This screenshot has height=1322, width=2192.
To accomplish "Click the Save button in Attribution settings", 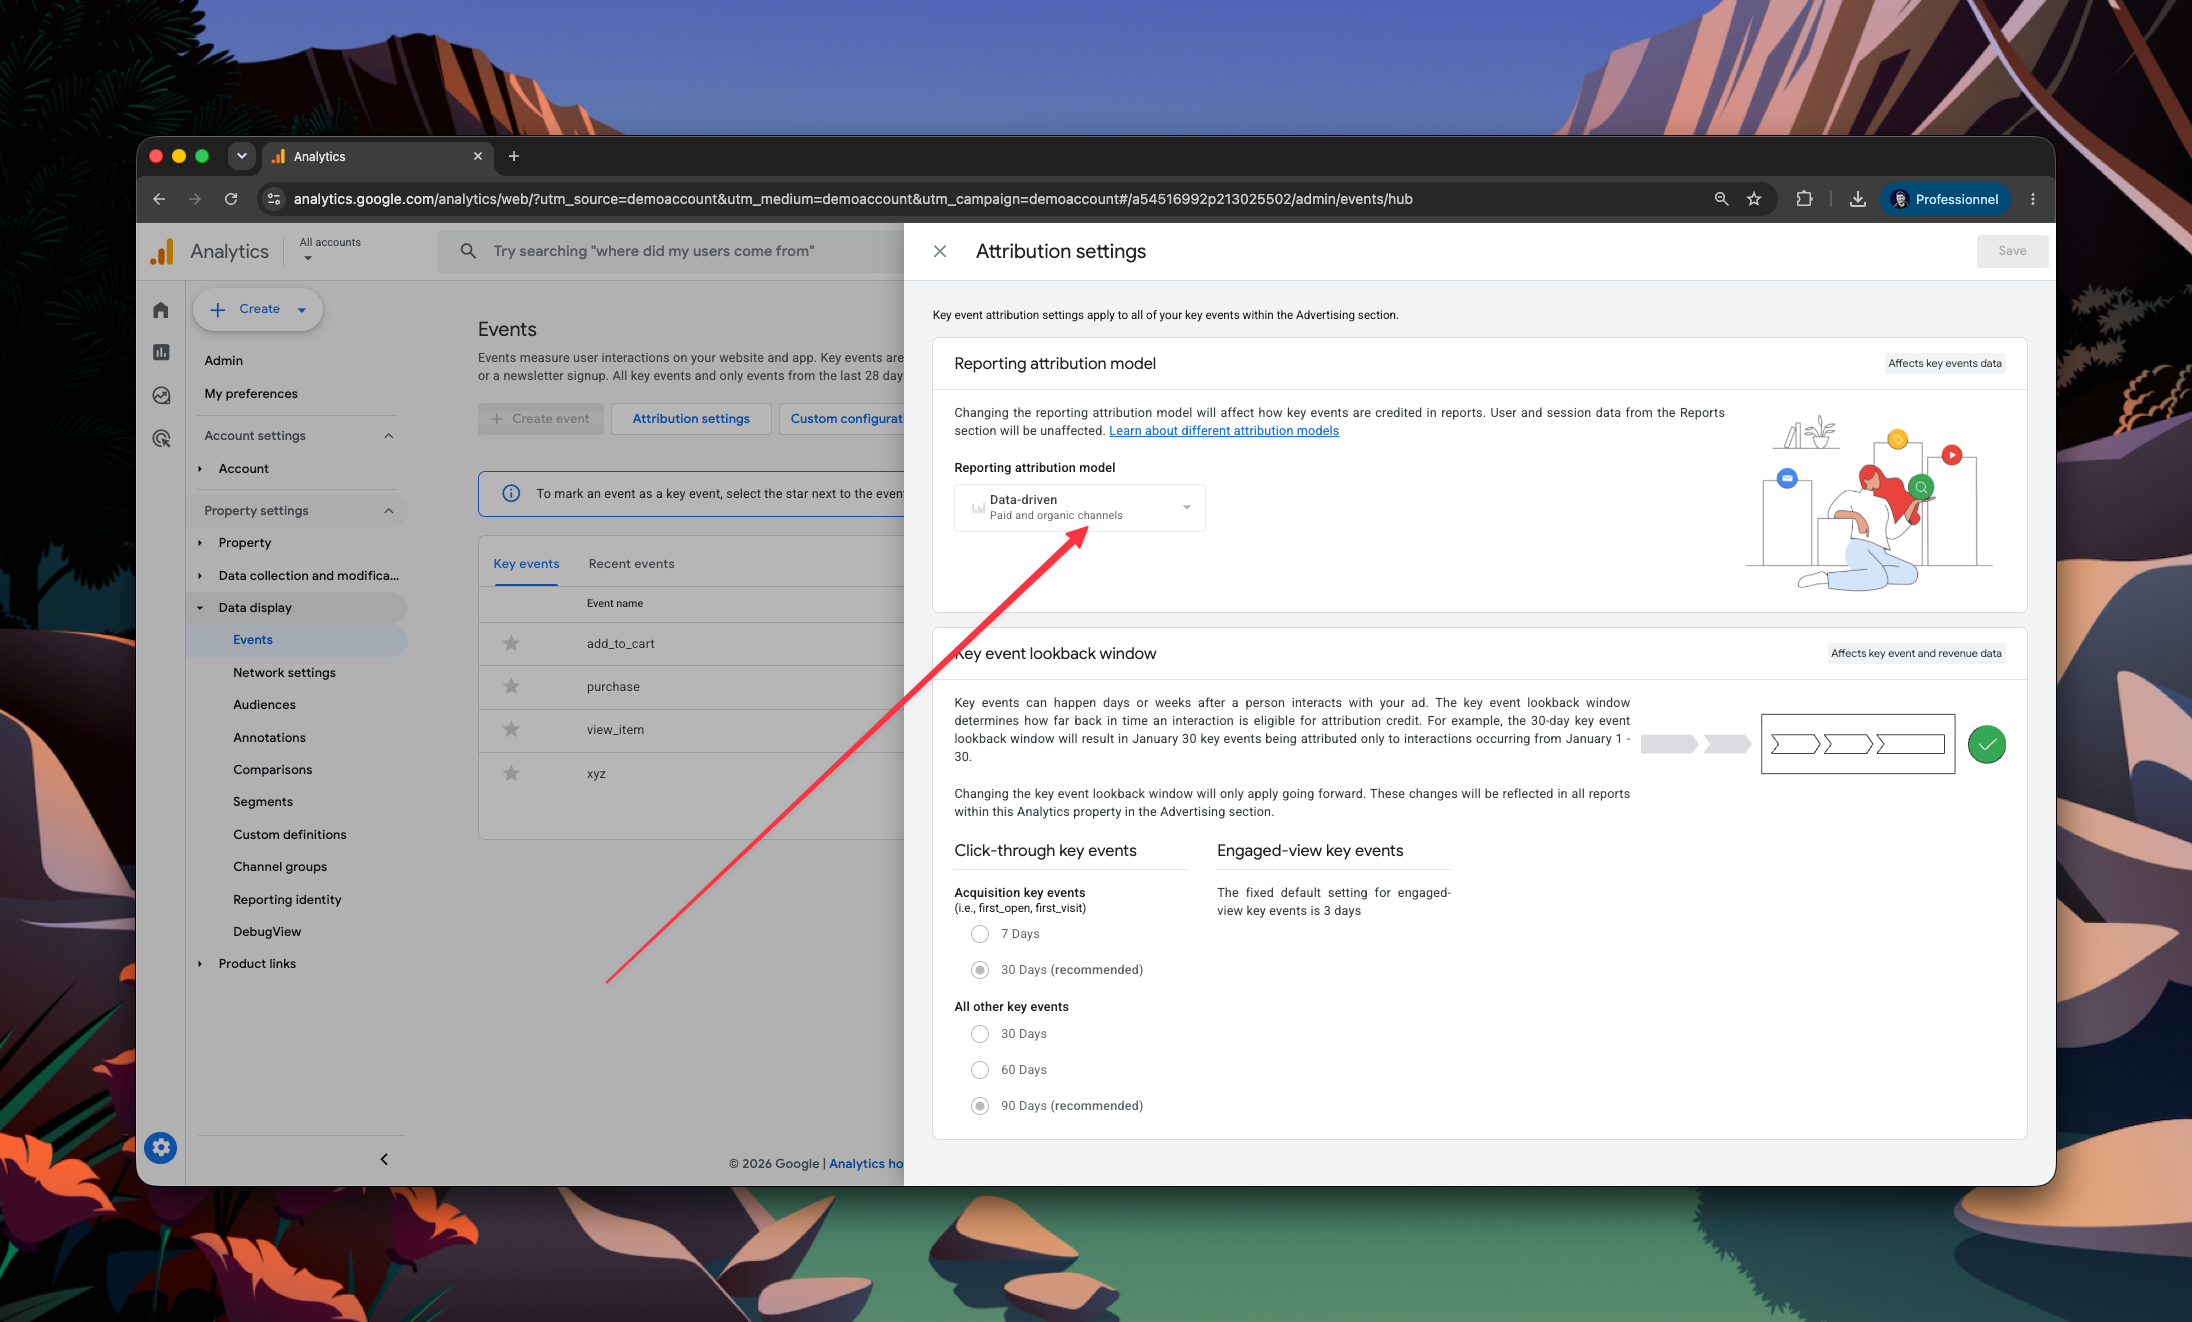I will click(x=2012, y=251).
